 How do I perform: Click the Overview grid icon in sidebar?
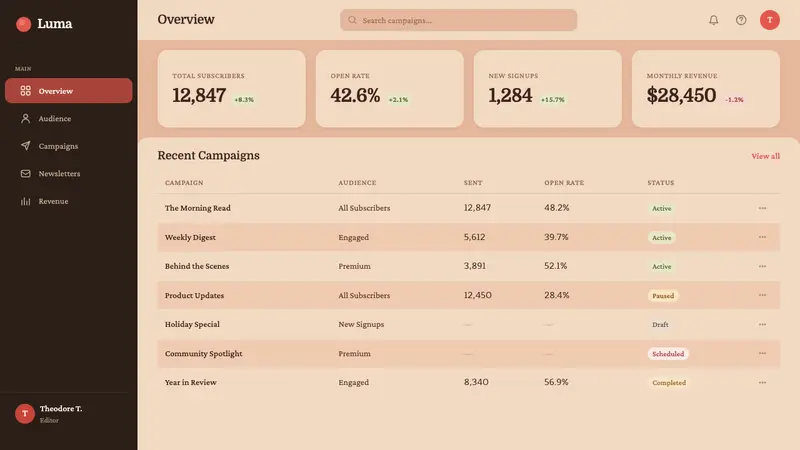click(x=26, y=91)
